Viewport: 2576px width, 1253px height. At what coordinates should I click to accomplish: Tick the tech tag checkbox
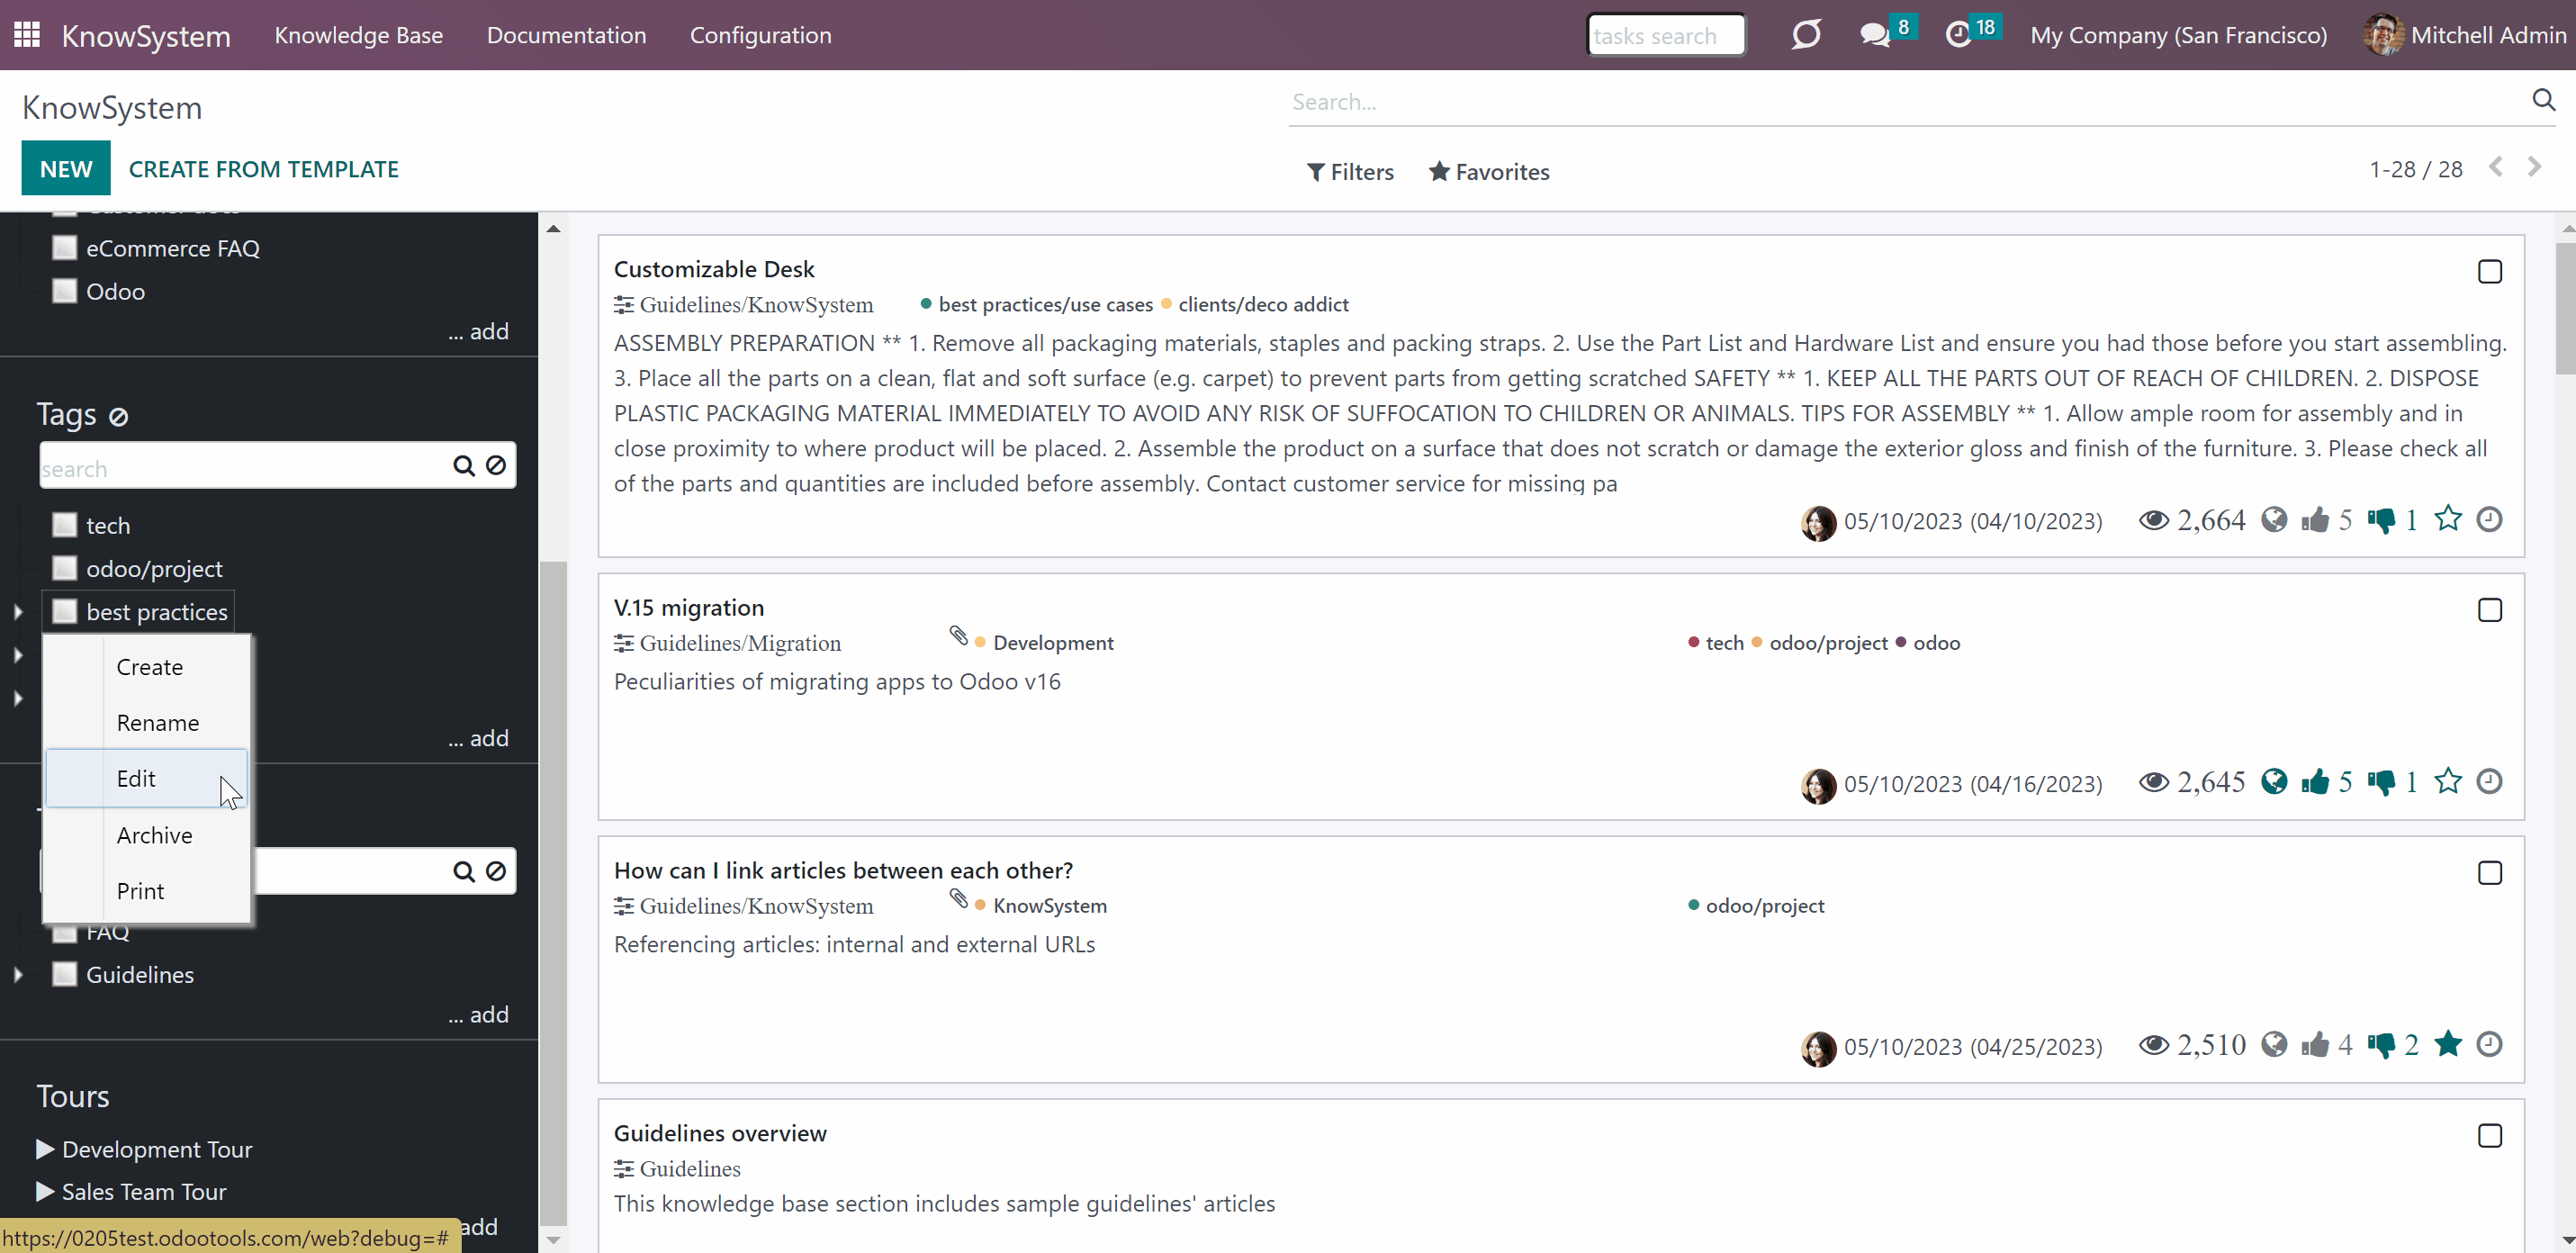click(x=65, y=525)
